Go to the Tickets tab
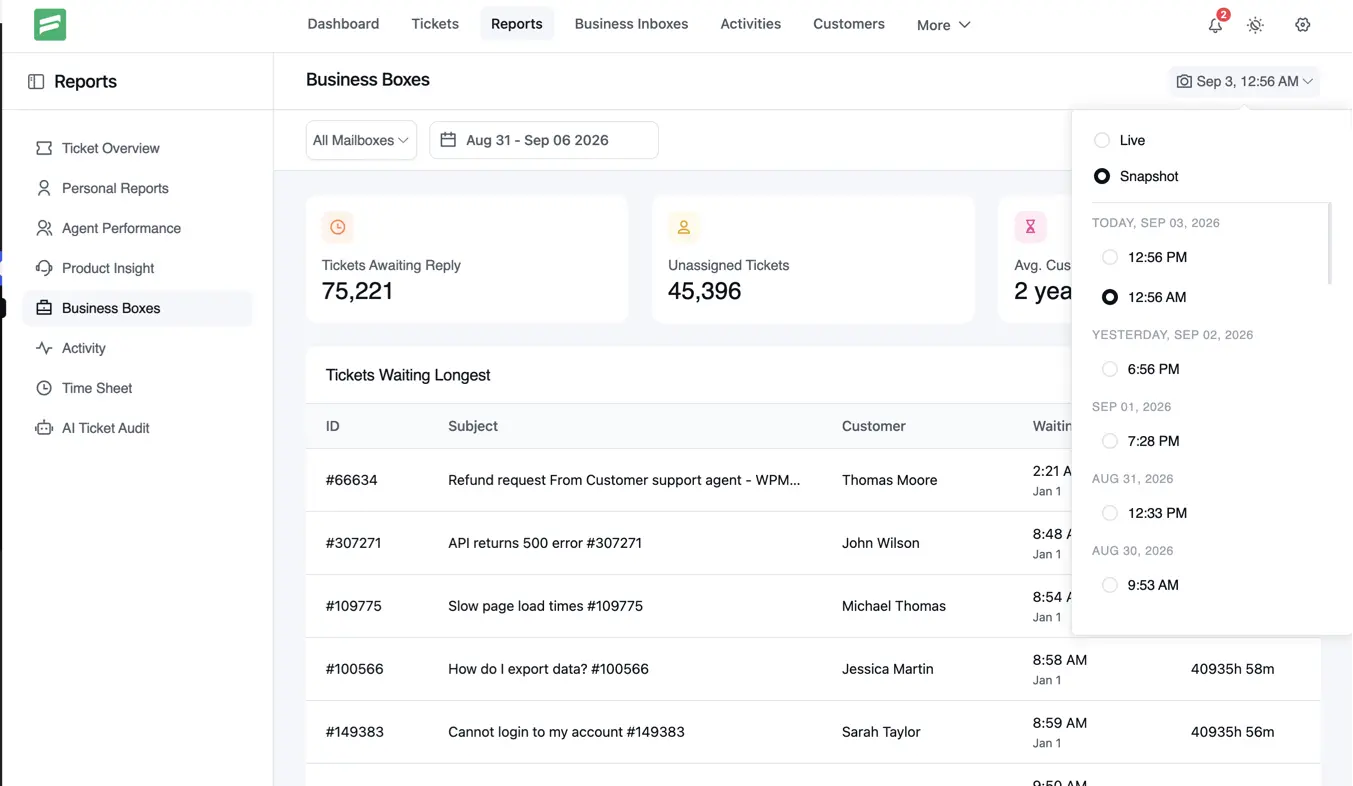 click(x=435, y=24)
